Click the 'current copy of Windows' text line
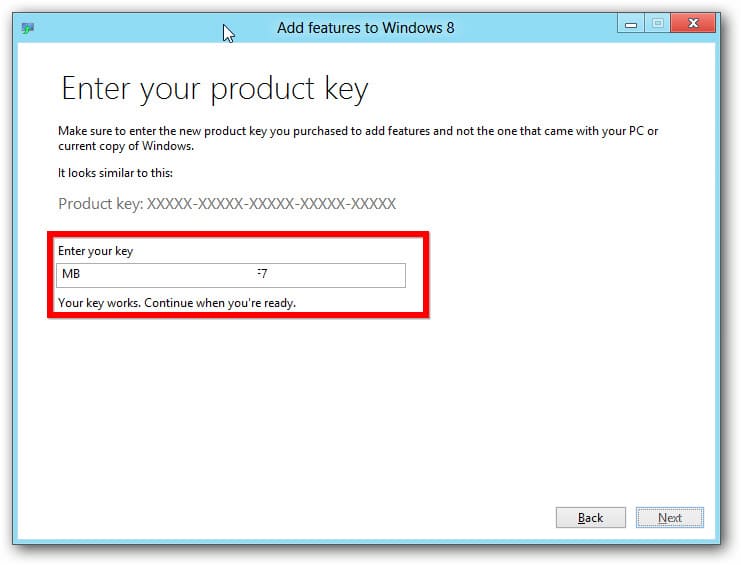The image size is (741, 565). coord(126,147)
